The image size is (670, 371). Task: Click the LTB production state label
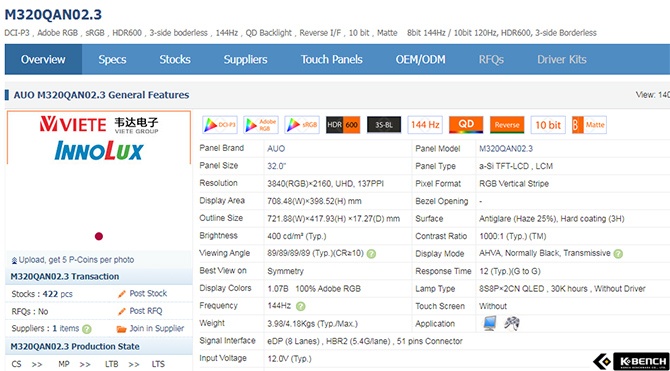point(112,364)
